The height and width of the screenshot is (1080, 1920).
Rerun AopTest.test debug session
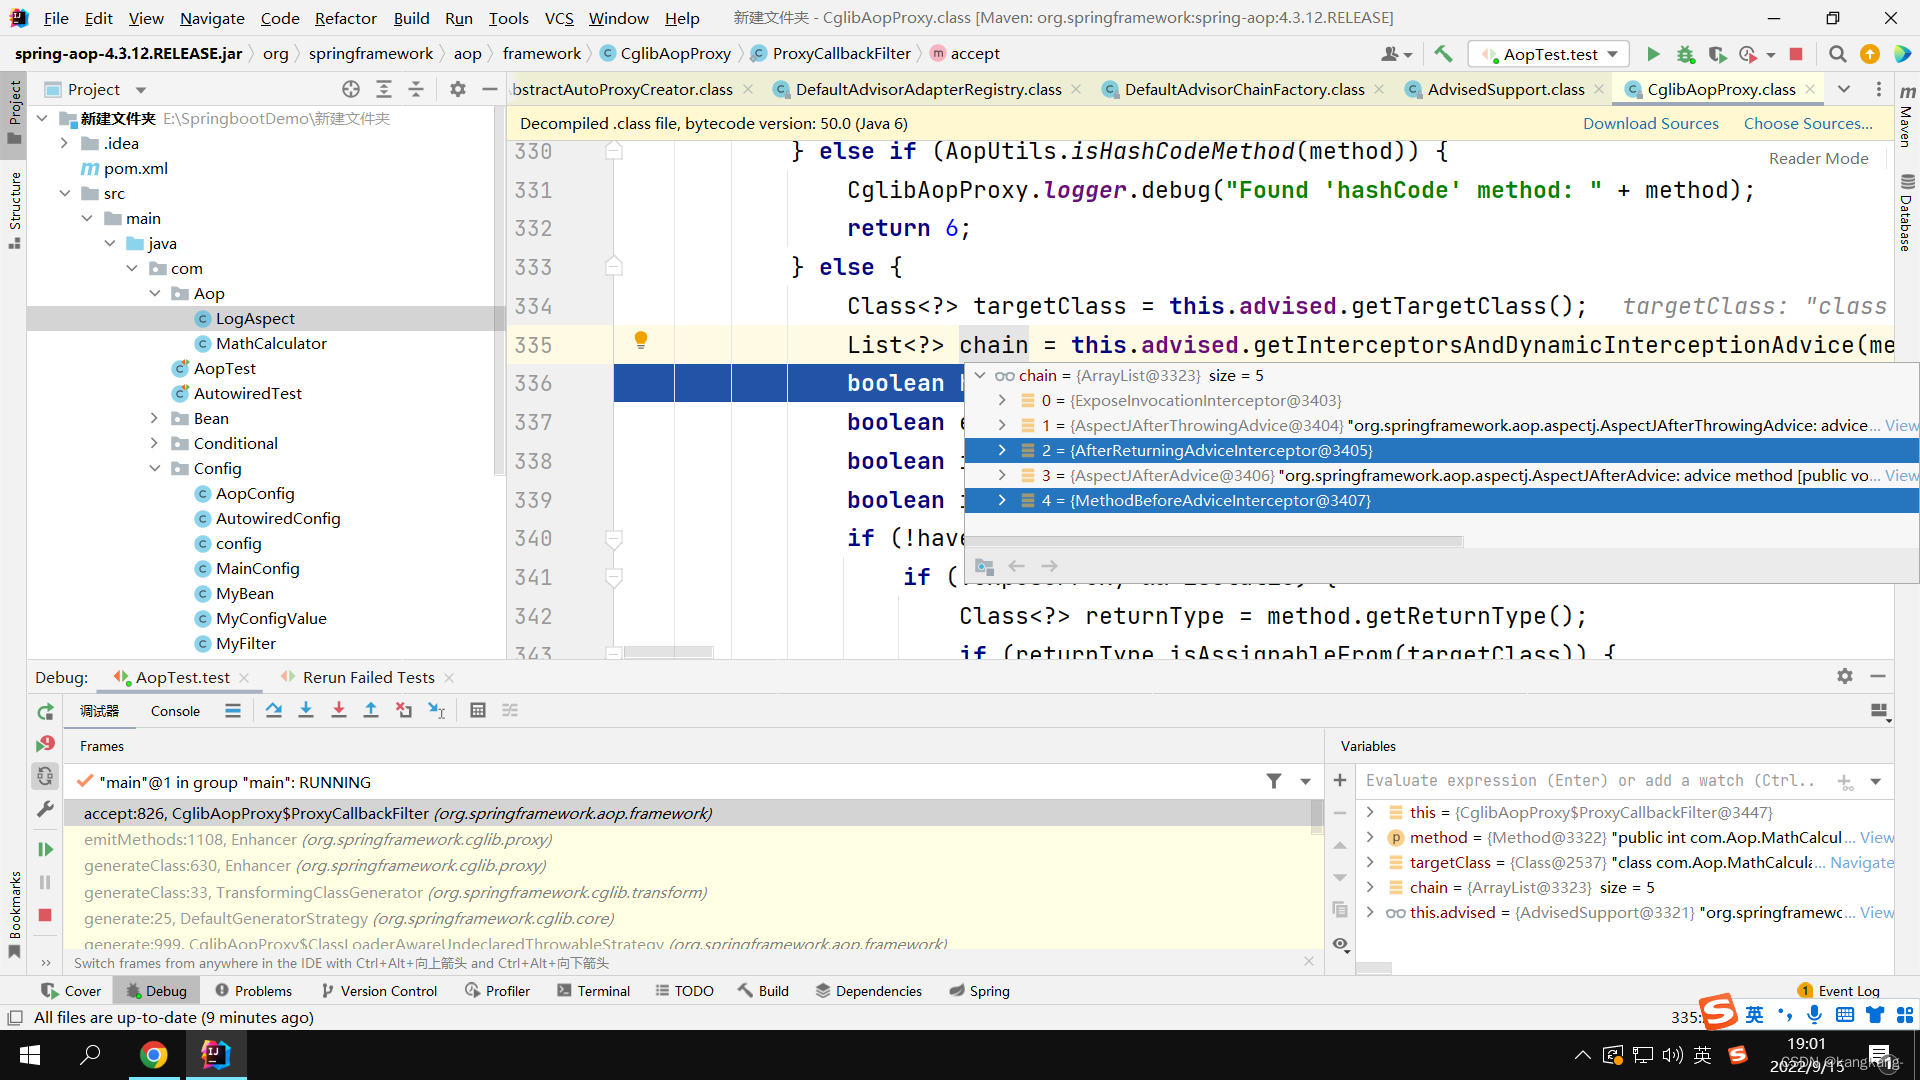[x=45, y=712]
